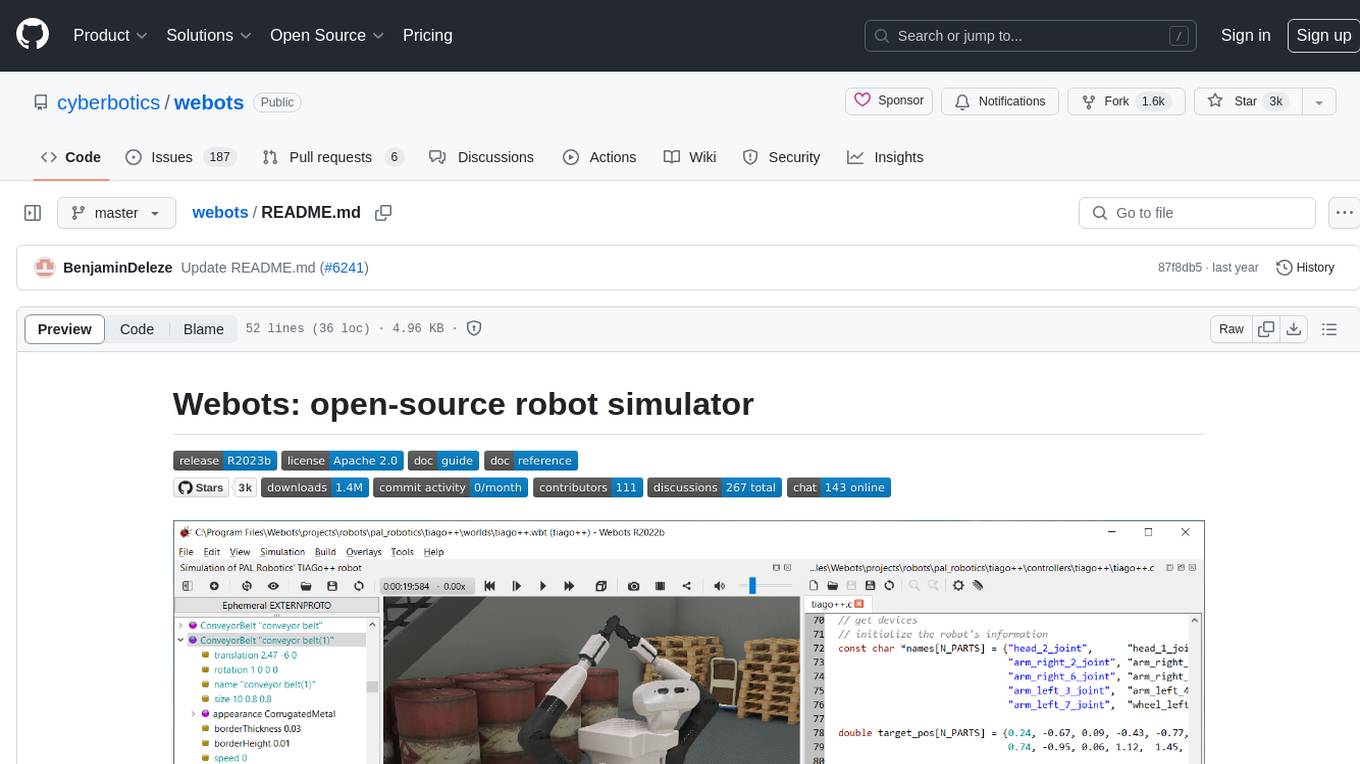
Task: Switch to the Discussions tab
Action: pos(481,157)
